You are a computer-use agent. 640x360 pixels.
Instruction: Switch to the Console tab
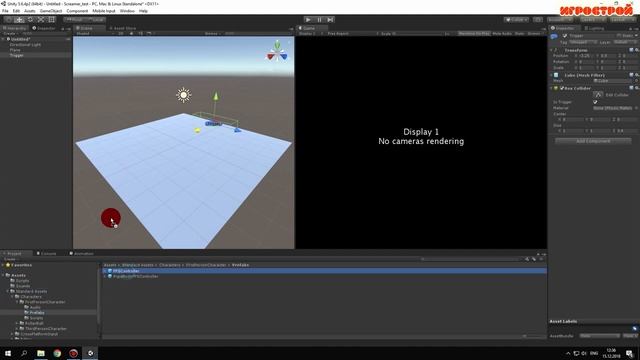tap(47, 253)
